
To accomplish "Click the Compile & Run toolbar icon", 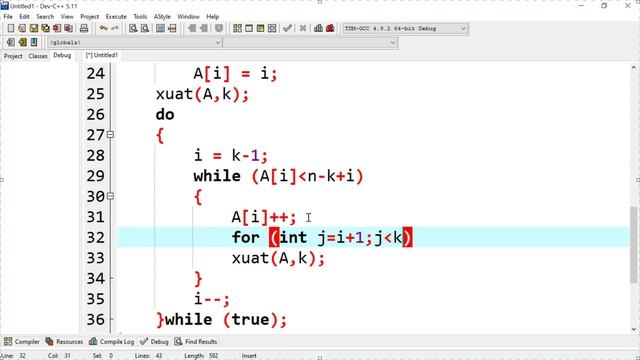I will (x=260, y=28).
